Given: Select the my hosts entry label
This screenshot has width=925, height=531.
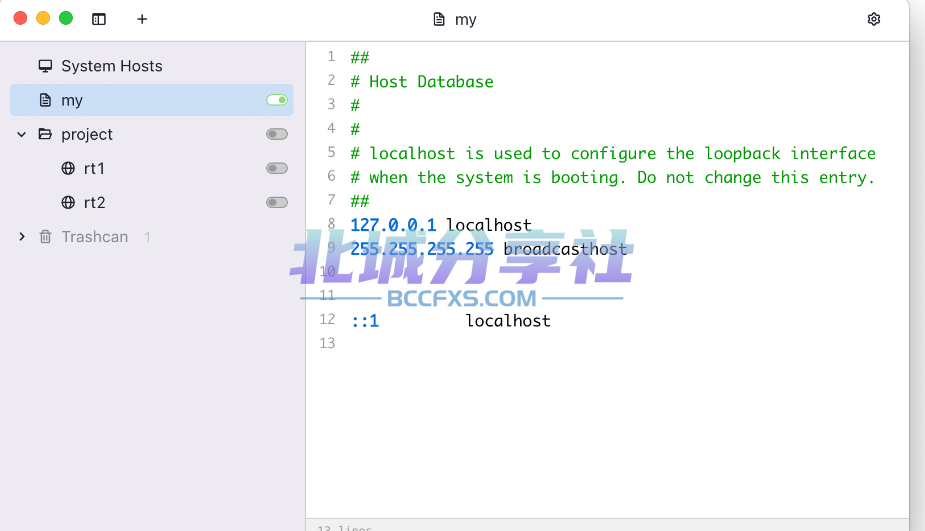Looking at the screenshot, I should pos(72,100).
